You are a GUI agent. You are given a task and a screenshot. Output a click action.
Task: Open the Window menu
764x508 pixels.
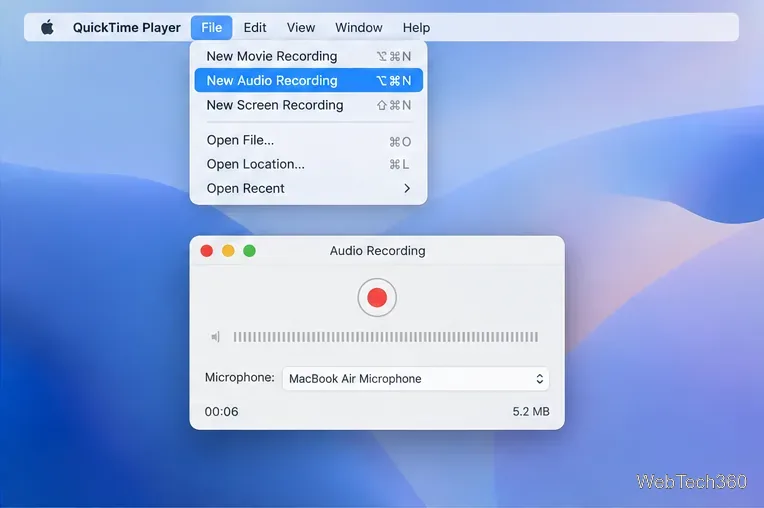pyautogui.click(x=359, y=28)
